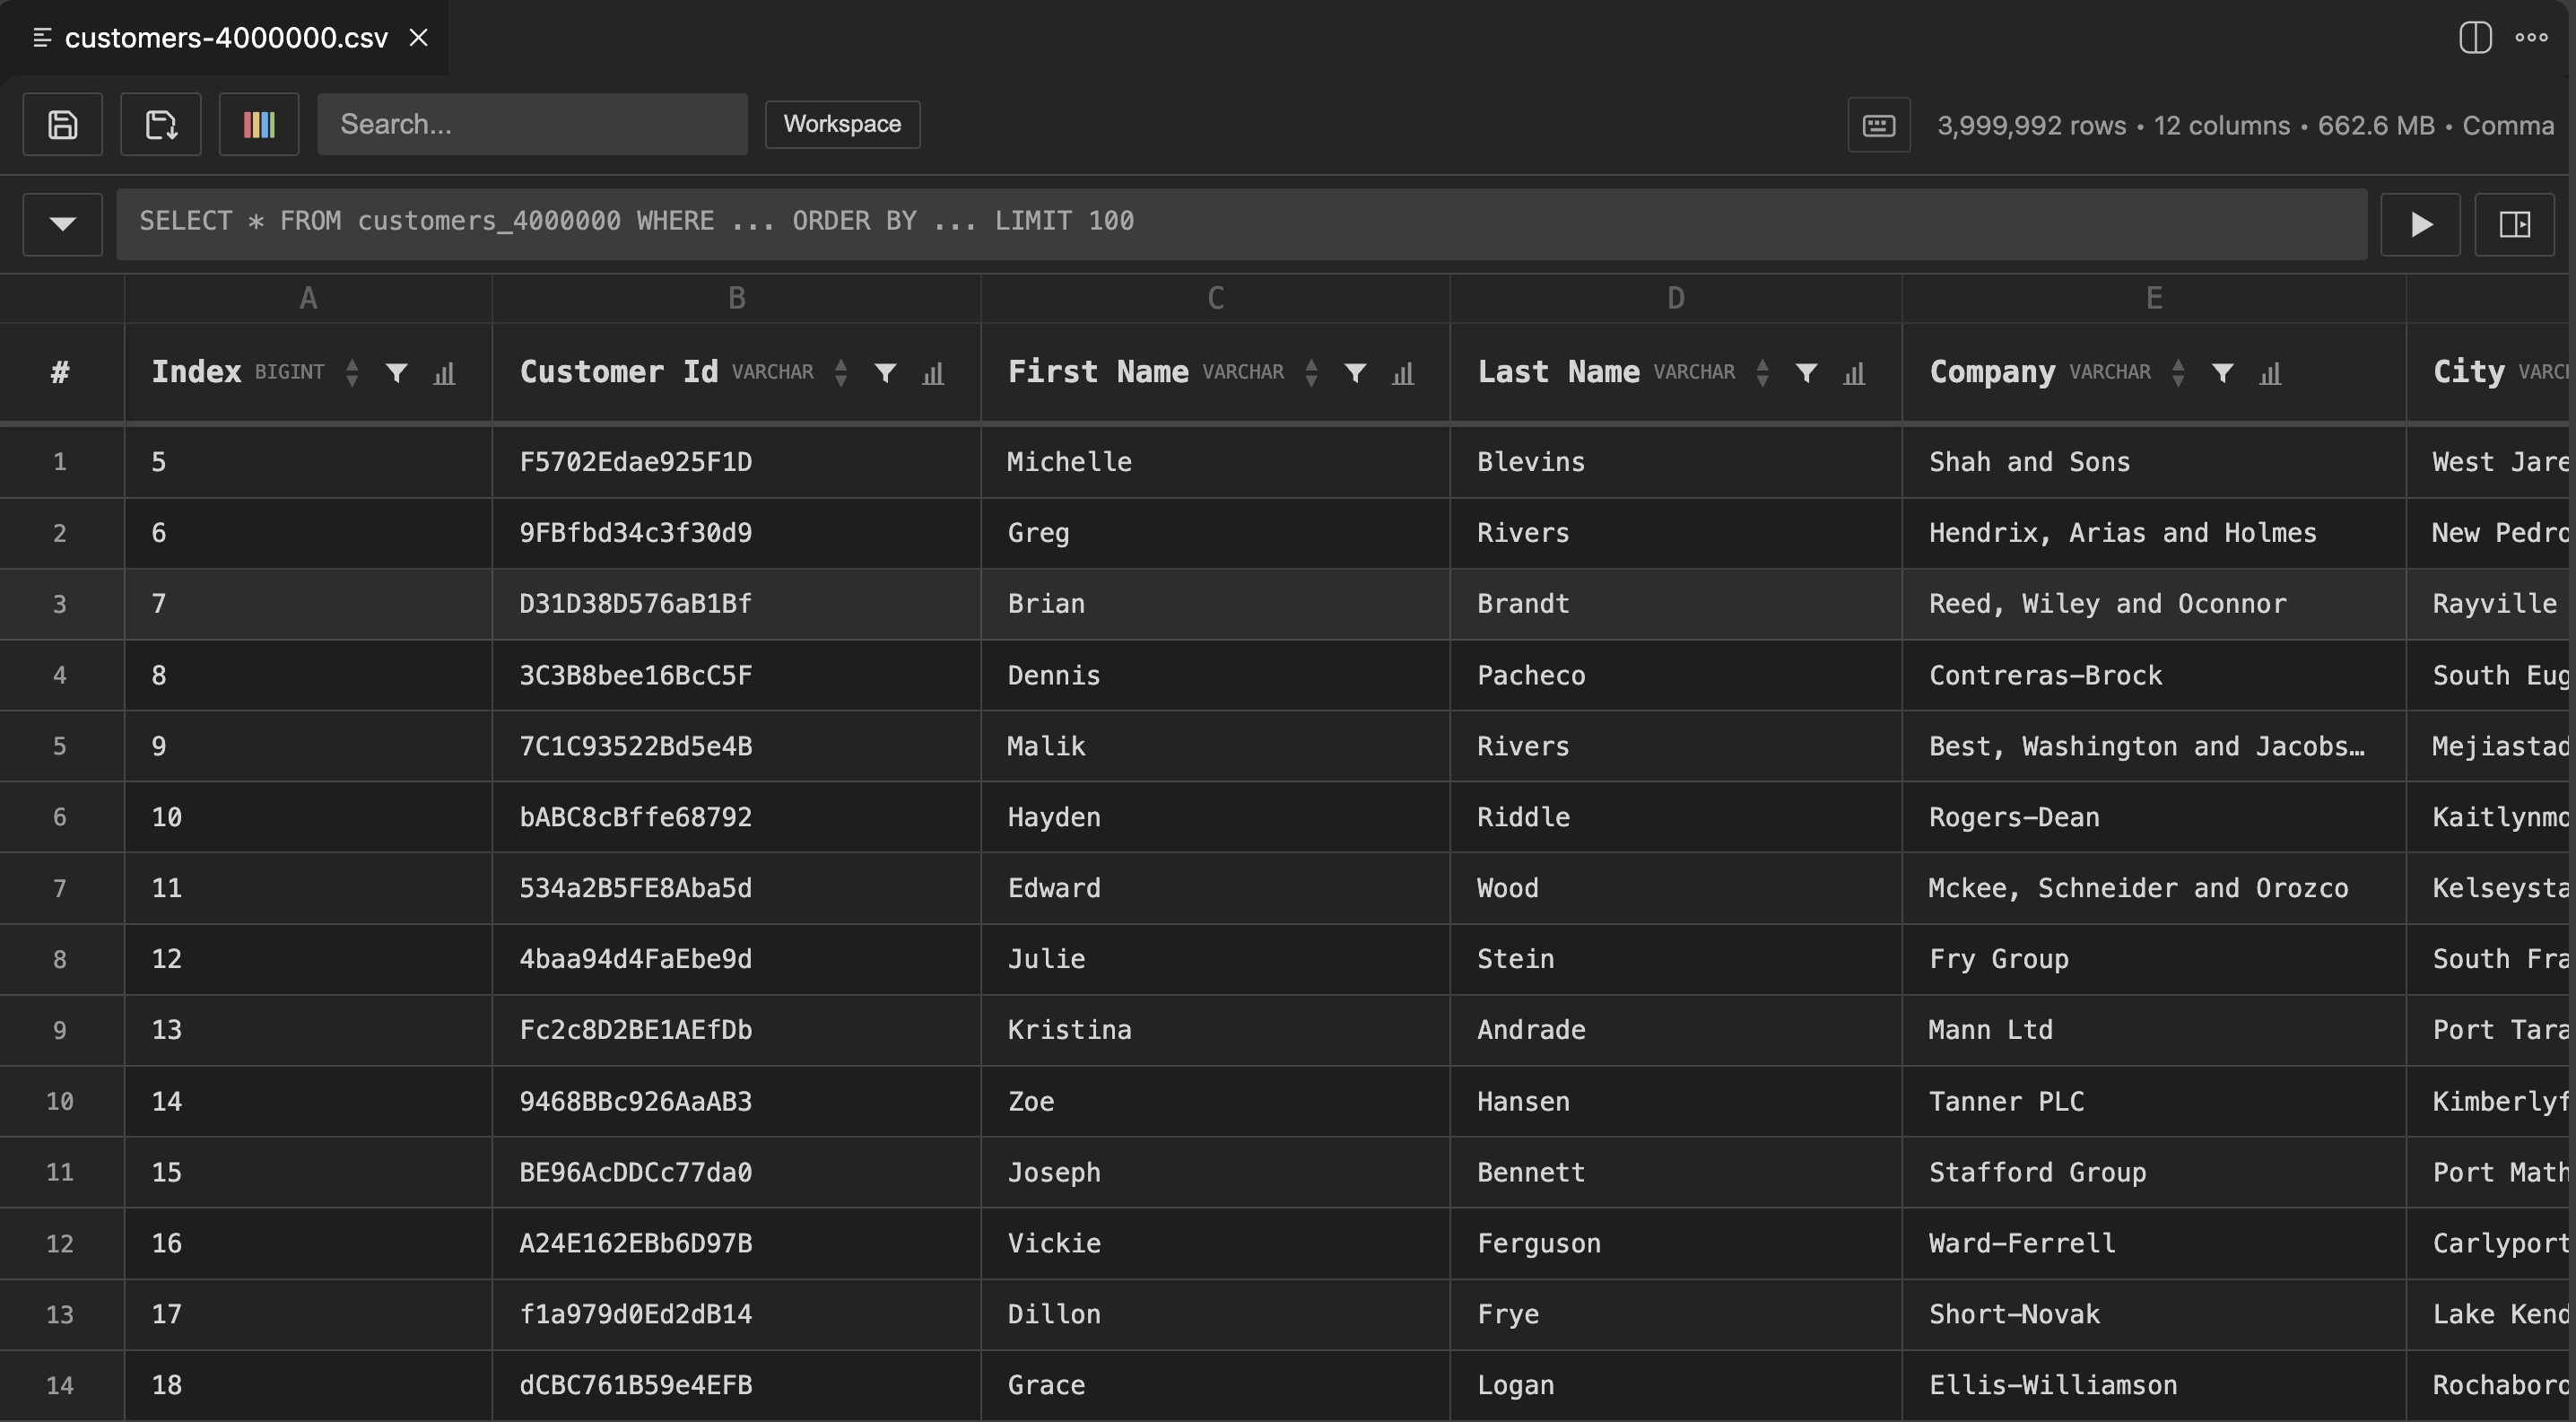Select column letter B header

click(x=737, y=298)
